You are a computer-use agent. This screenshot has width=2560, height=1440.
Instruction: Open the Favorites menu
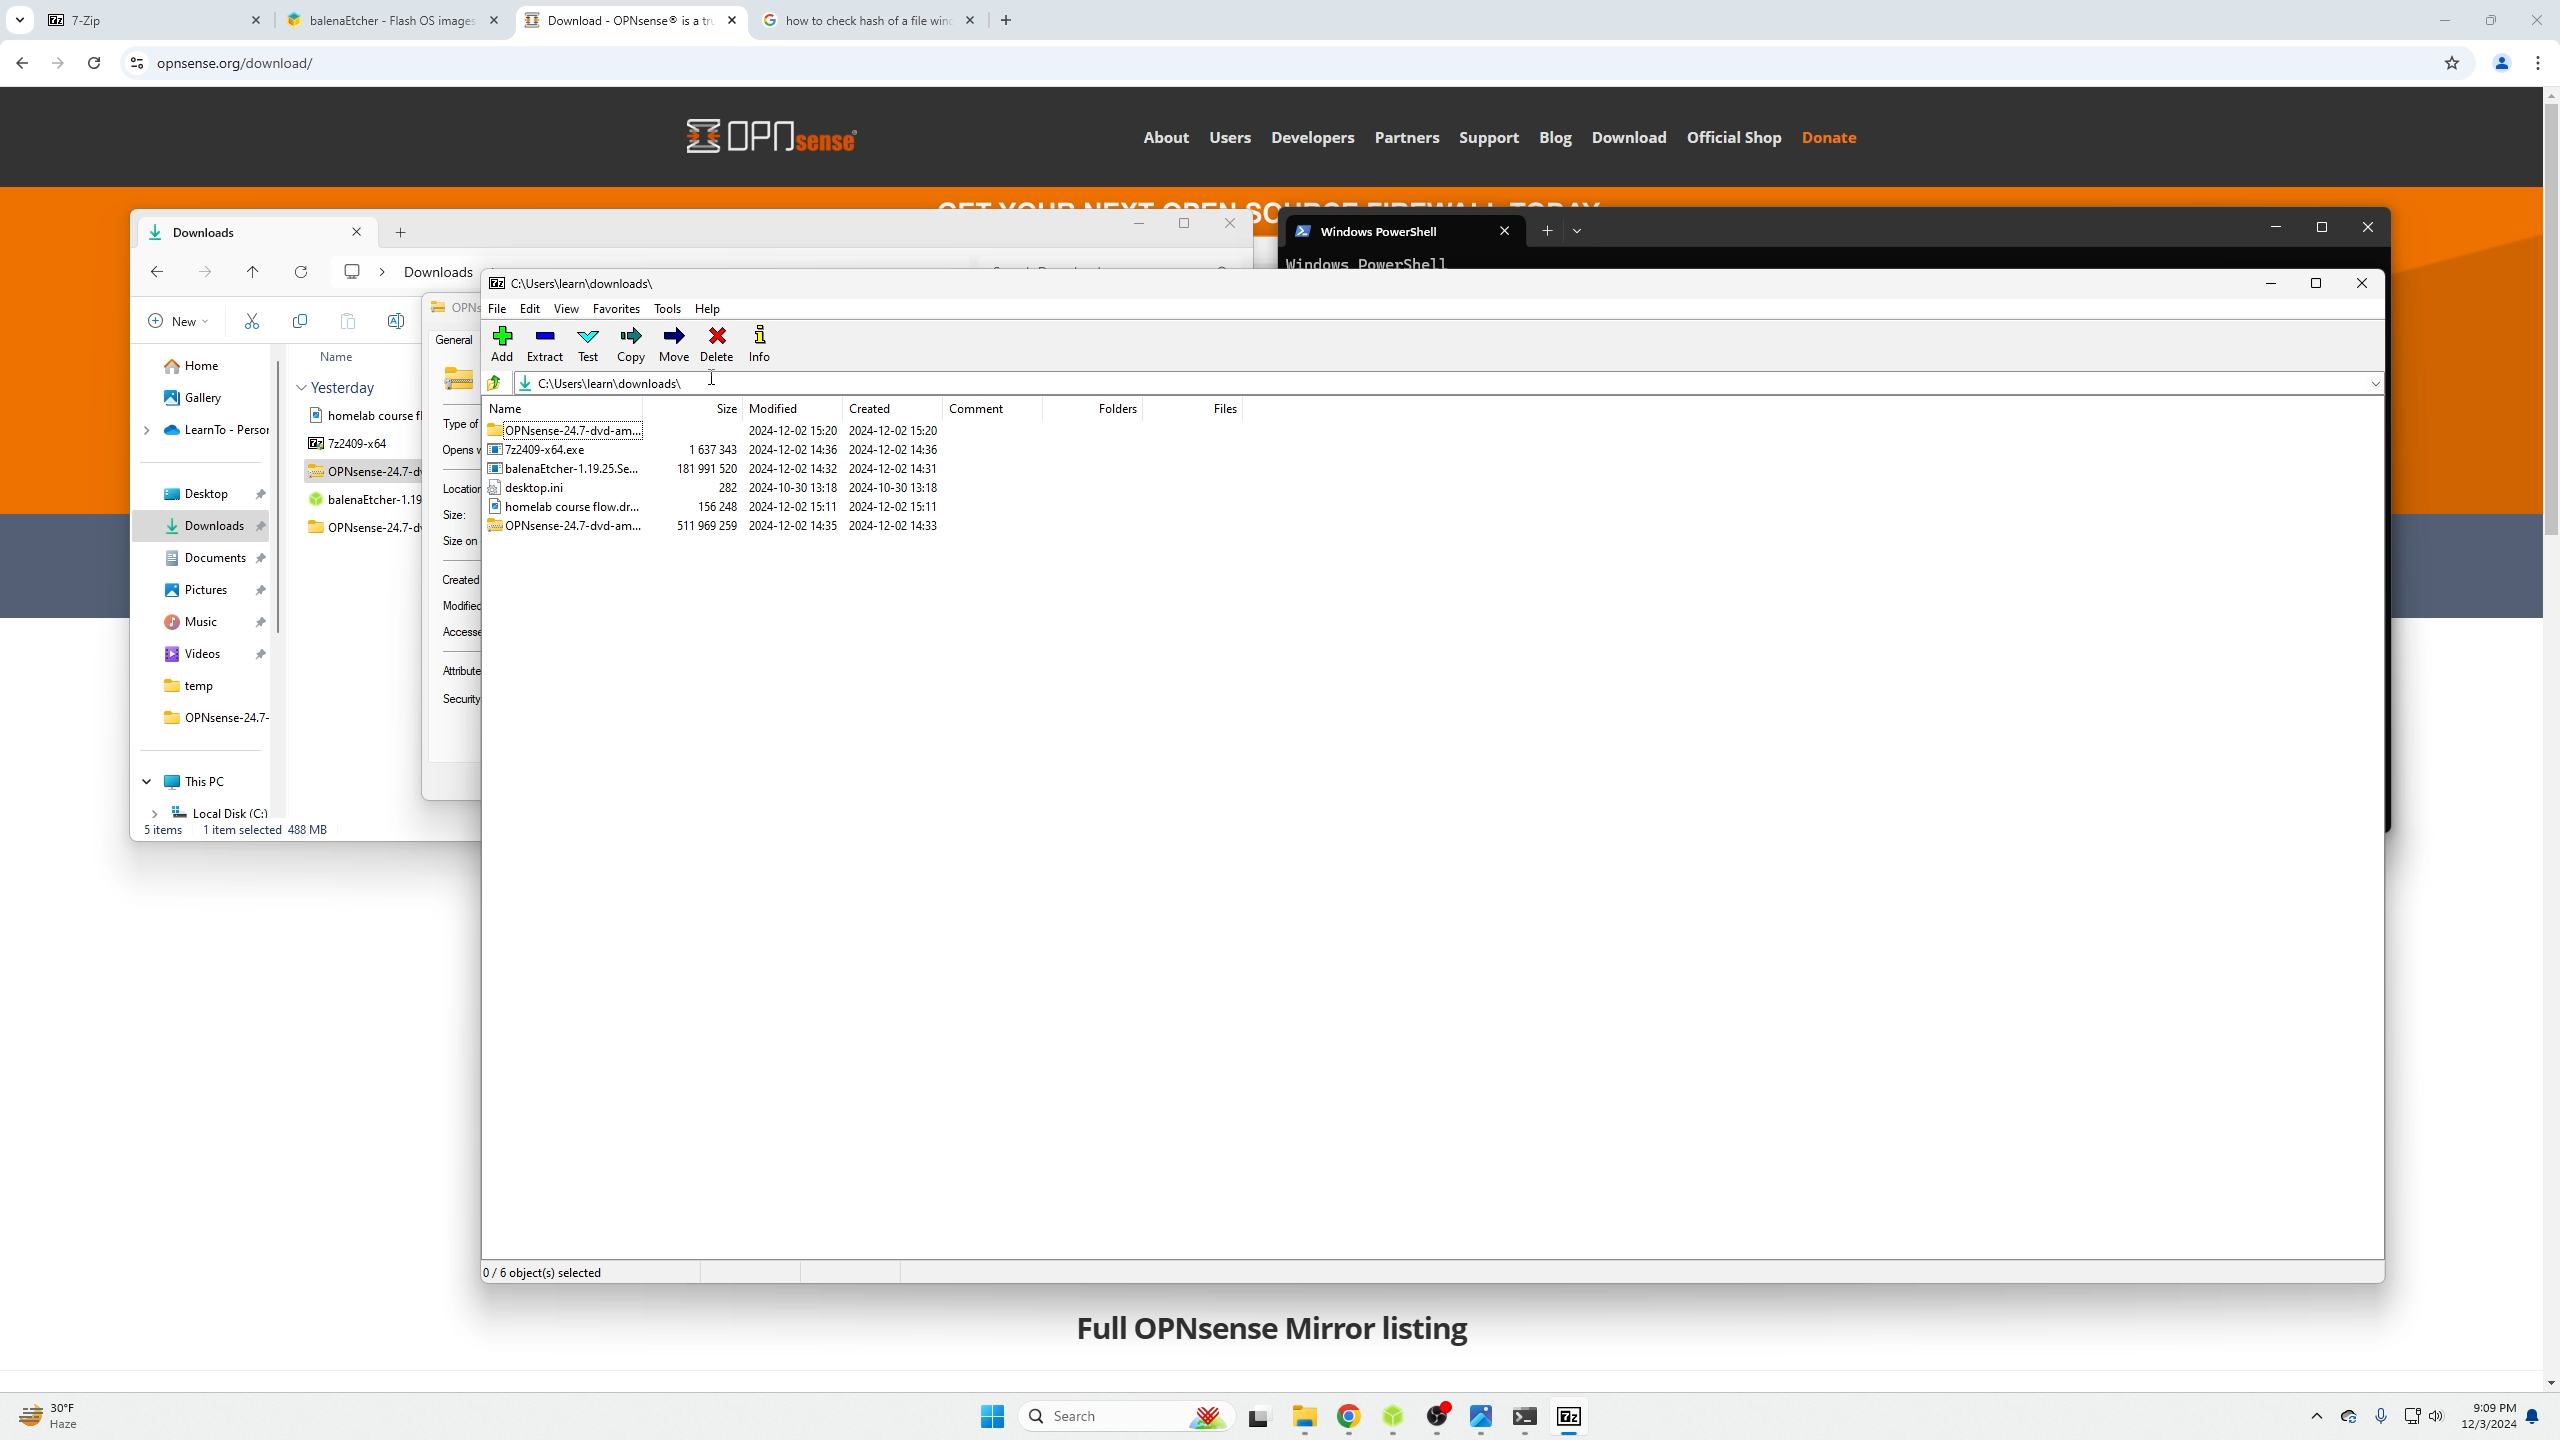pos(616,309)
